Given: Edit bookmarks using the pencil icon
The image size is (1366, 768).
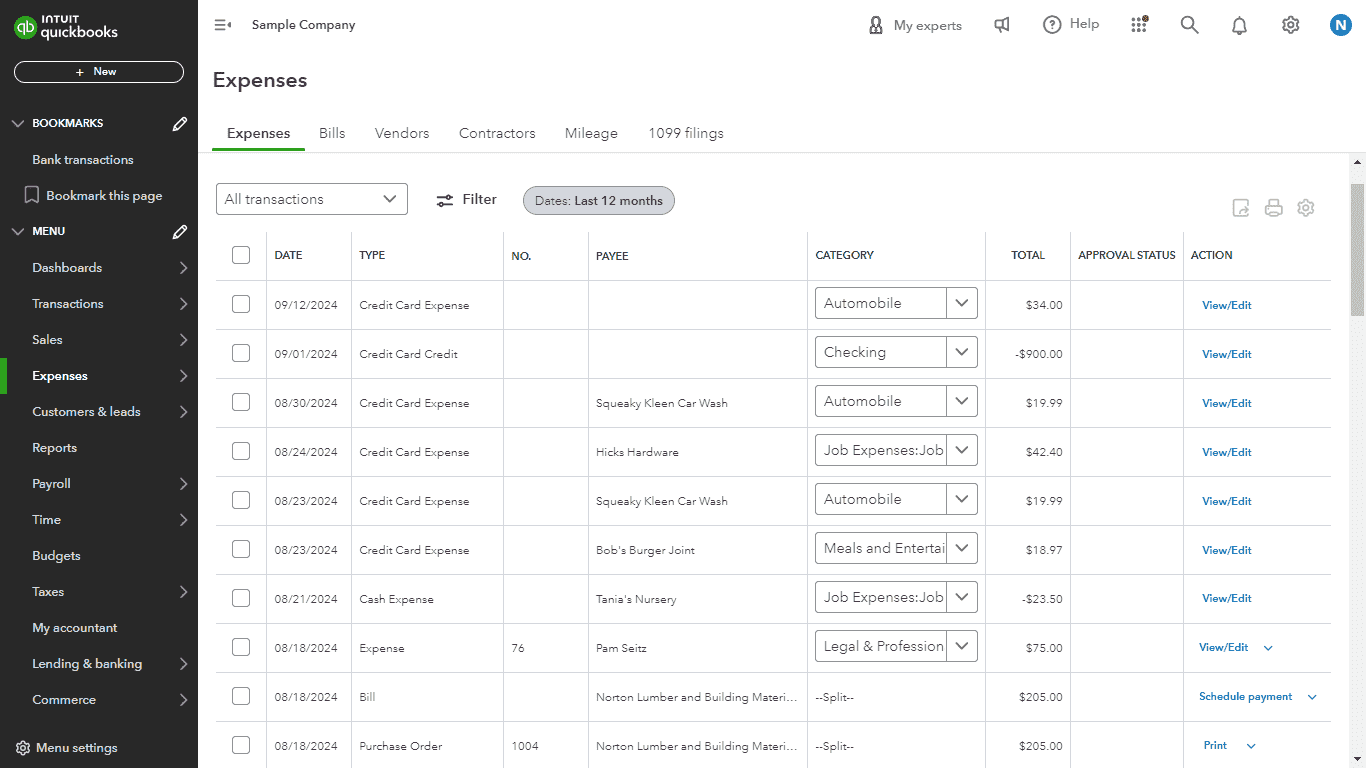Looking at the screenshot, I should [x=179, y=123].
